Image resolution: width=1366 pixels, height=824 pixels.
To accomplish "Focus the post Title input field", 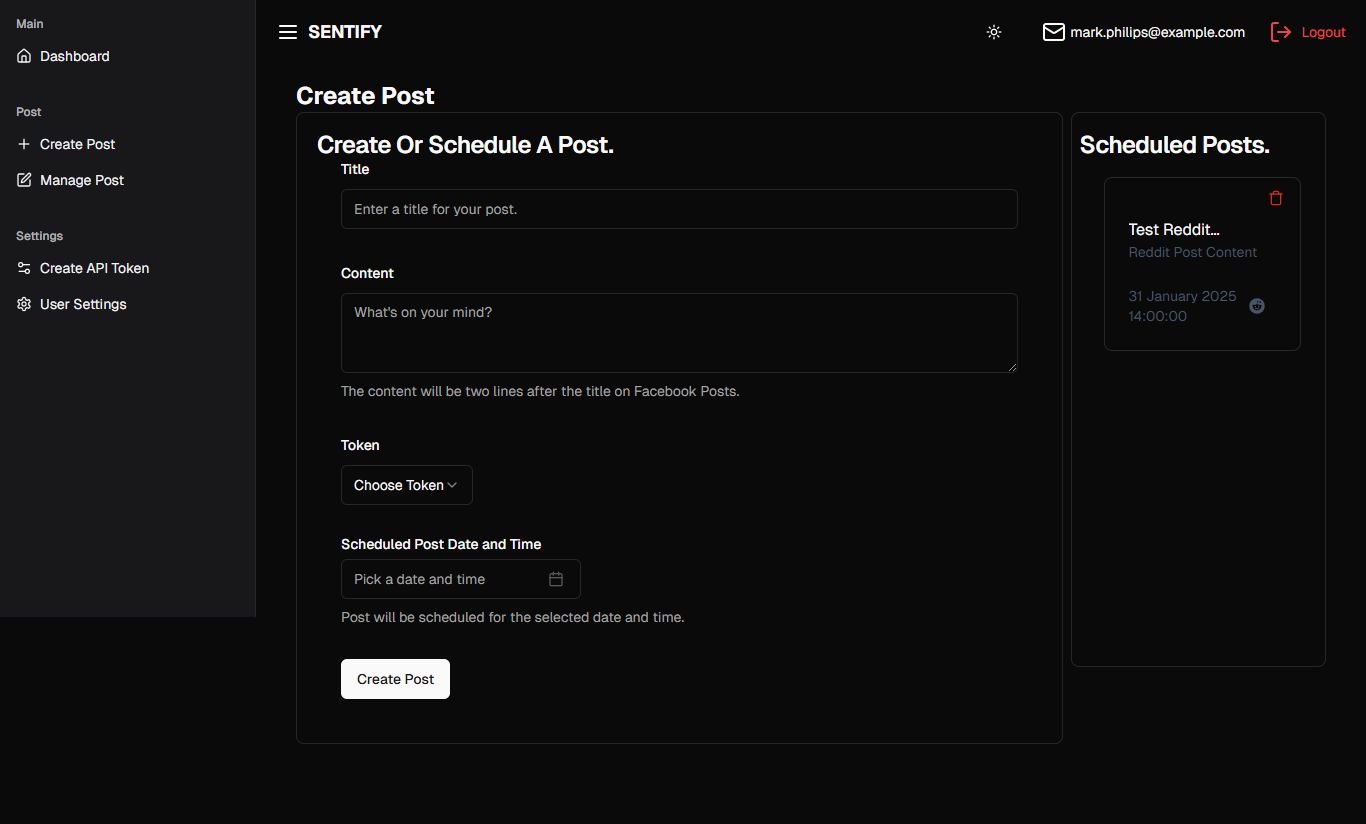I will point(678,209).
